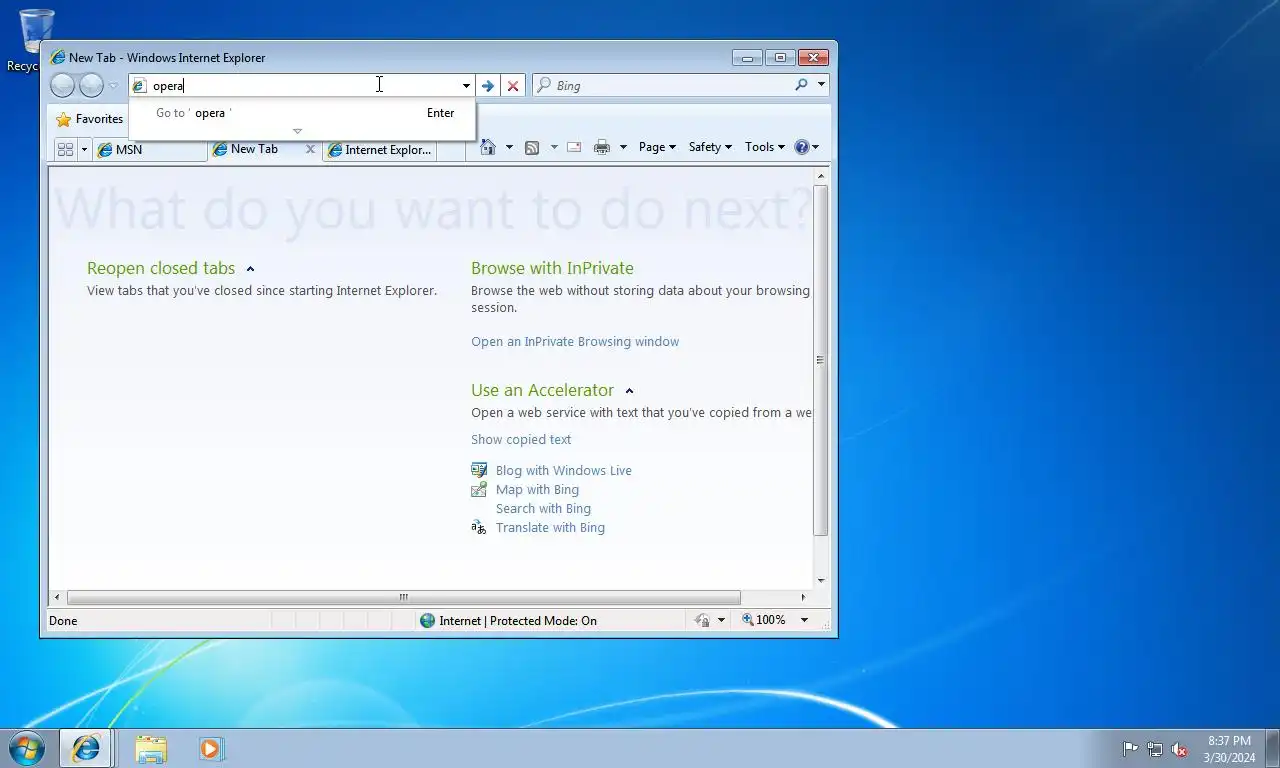Click the muted volume tray icon
Screen dimensions: 1280x768
[1180, 749]
